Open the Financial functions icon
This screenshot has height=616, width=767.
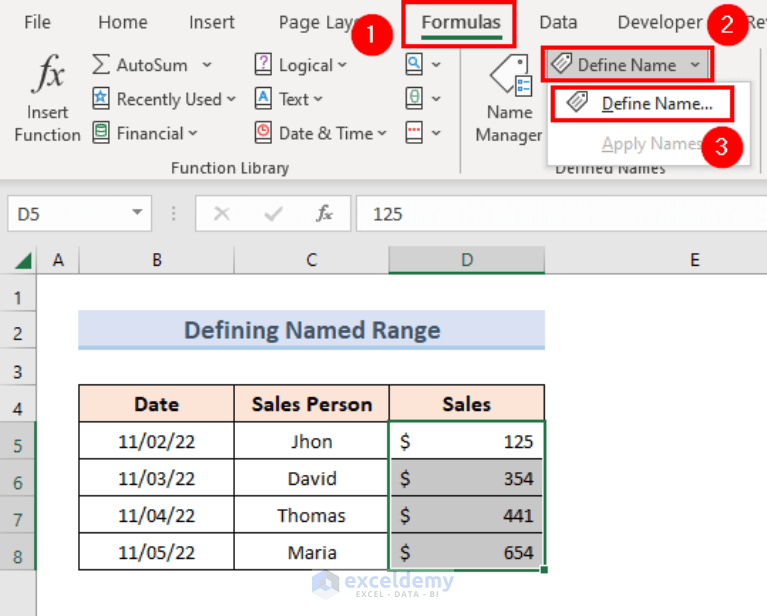click(101, 133)
